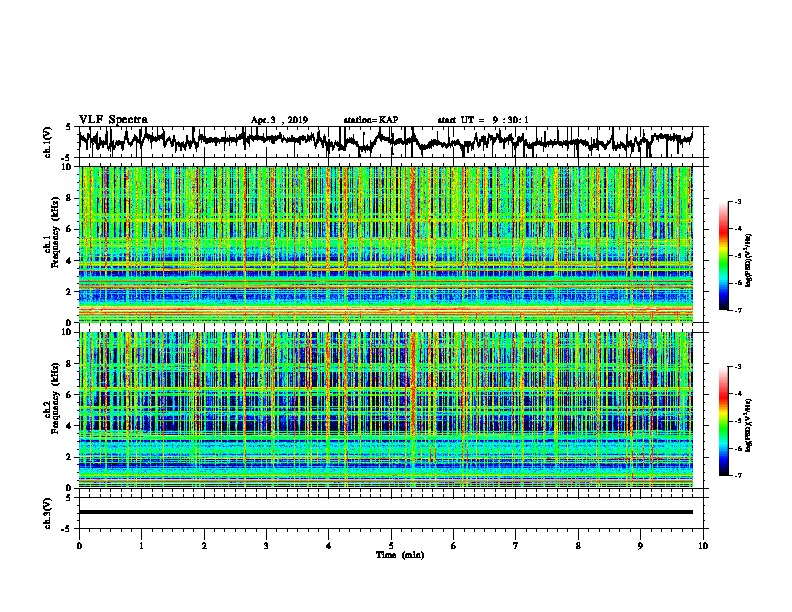This screenshot has width=792, height=612.
Task: Click the "ch.3(V)" axis label
Action: pos(47,513)
